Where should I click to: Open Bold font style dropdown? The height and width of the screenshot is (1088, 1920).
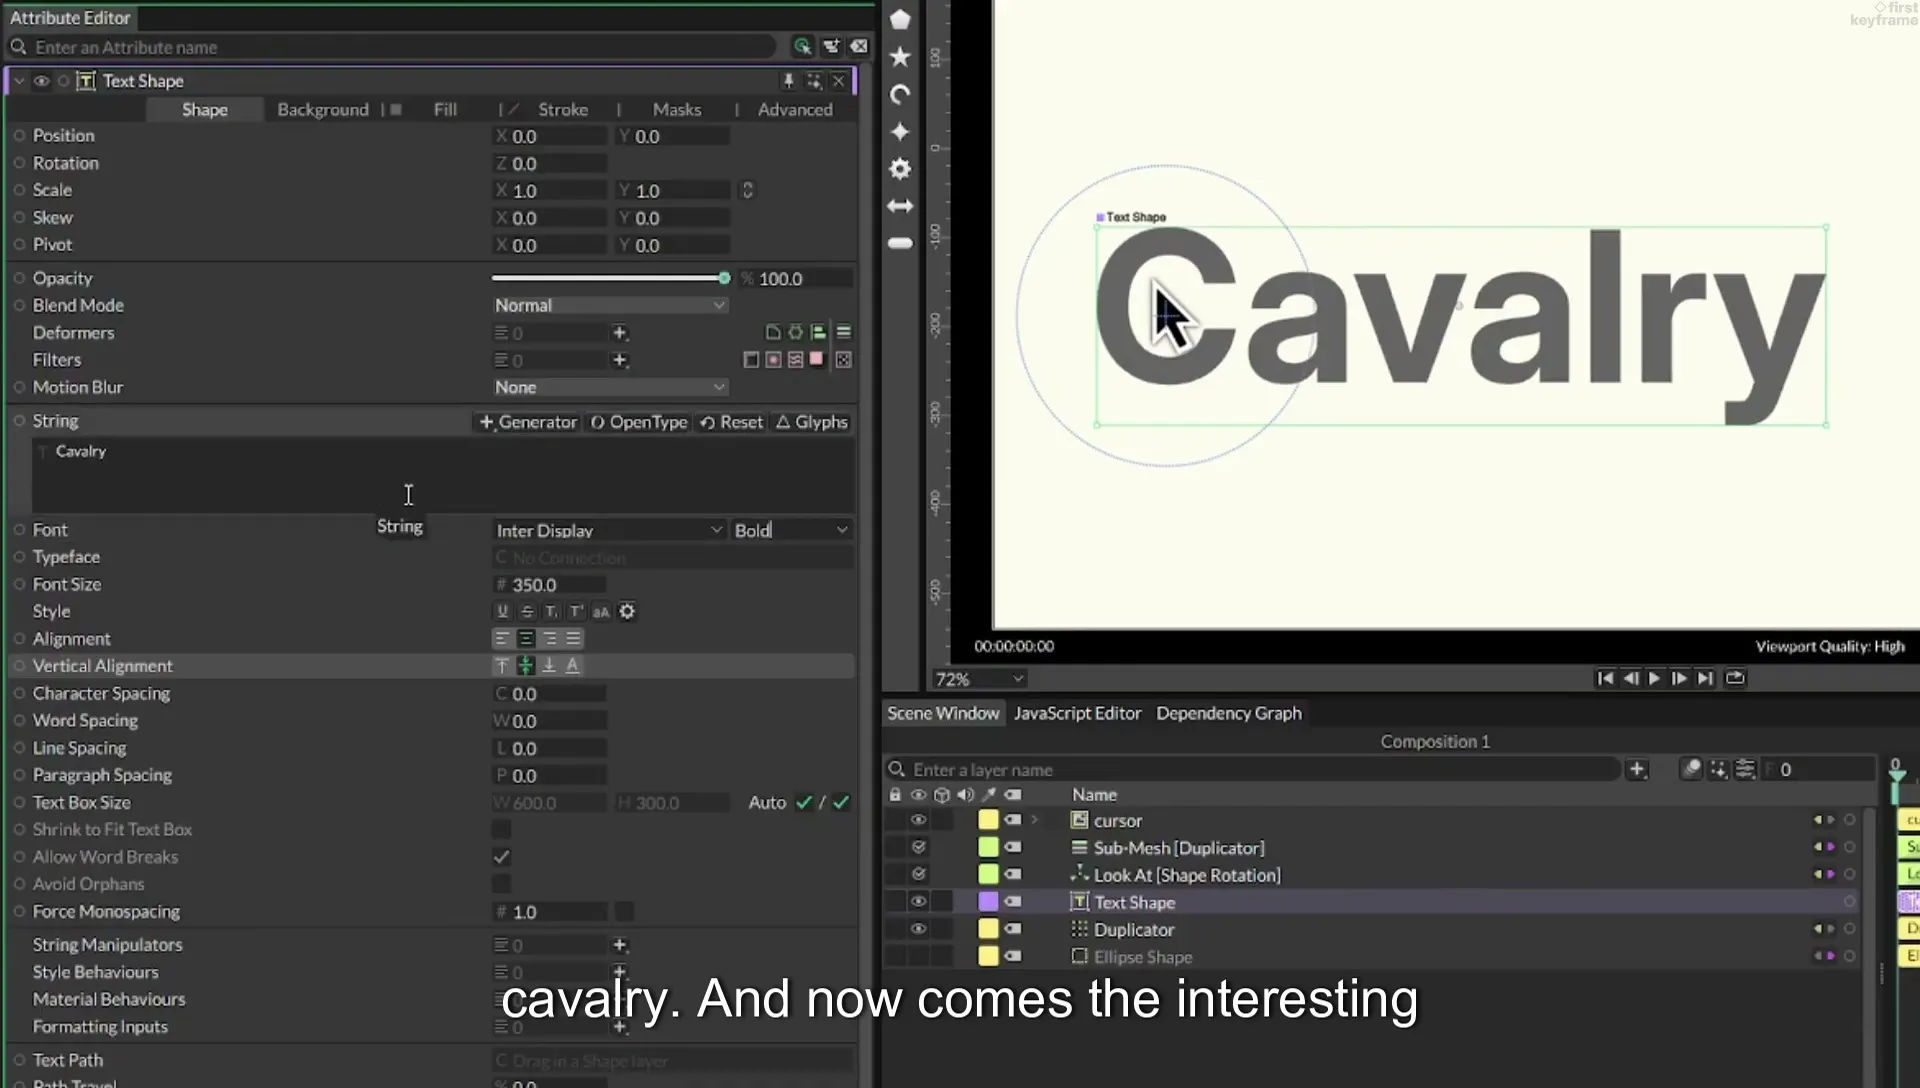(791, 530)
